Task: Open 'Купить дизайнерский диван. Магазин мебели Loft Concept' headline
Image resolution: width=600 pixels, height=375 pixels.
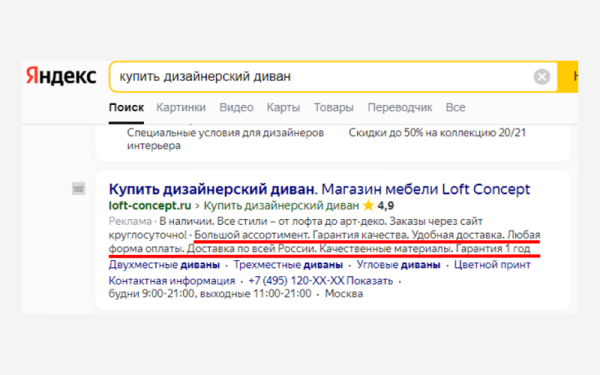Action: 319,189
